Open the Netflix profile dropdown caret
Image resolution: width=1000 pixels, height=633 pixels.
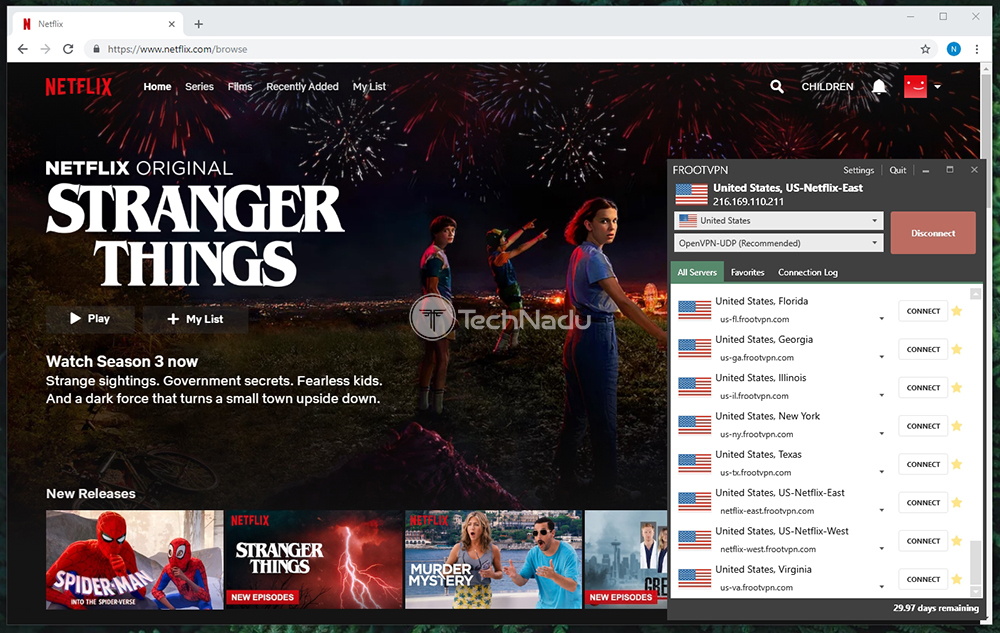pyautogui.click(x=938, y=87)
